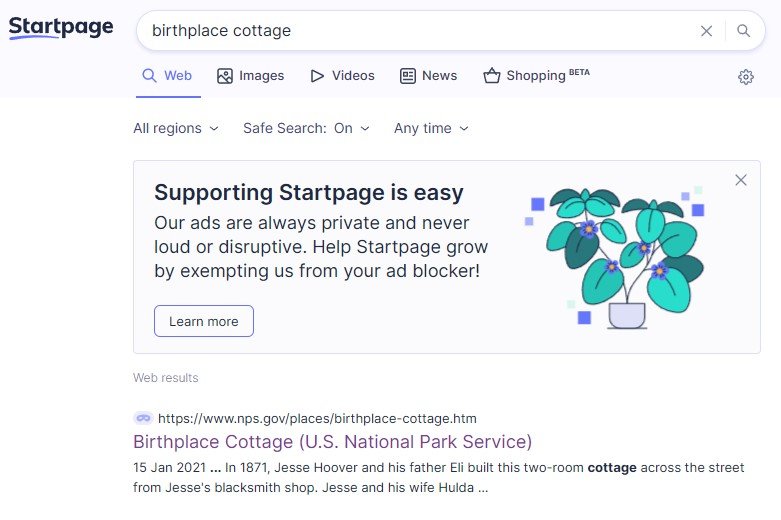Dismiss the Supporting Startpage banner
This screenshot has height=520, width=781.
[x=740, y=180]
